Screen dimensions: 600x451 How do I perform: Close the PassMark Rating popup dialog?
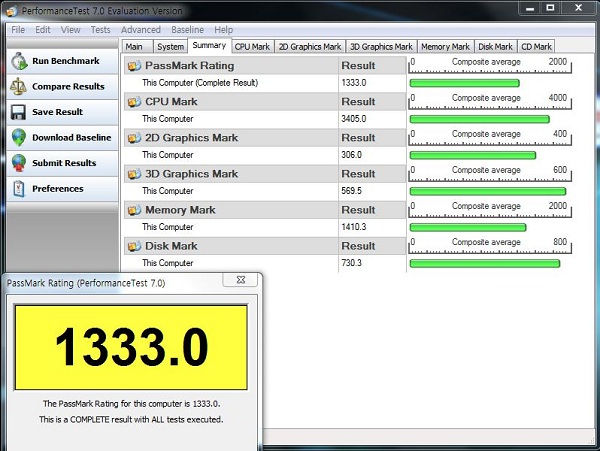point(241,280)
